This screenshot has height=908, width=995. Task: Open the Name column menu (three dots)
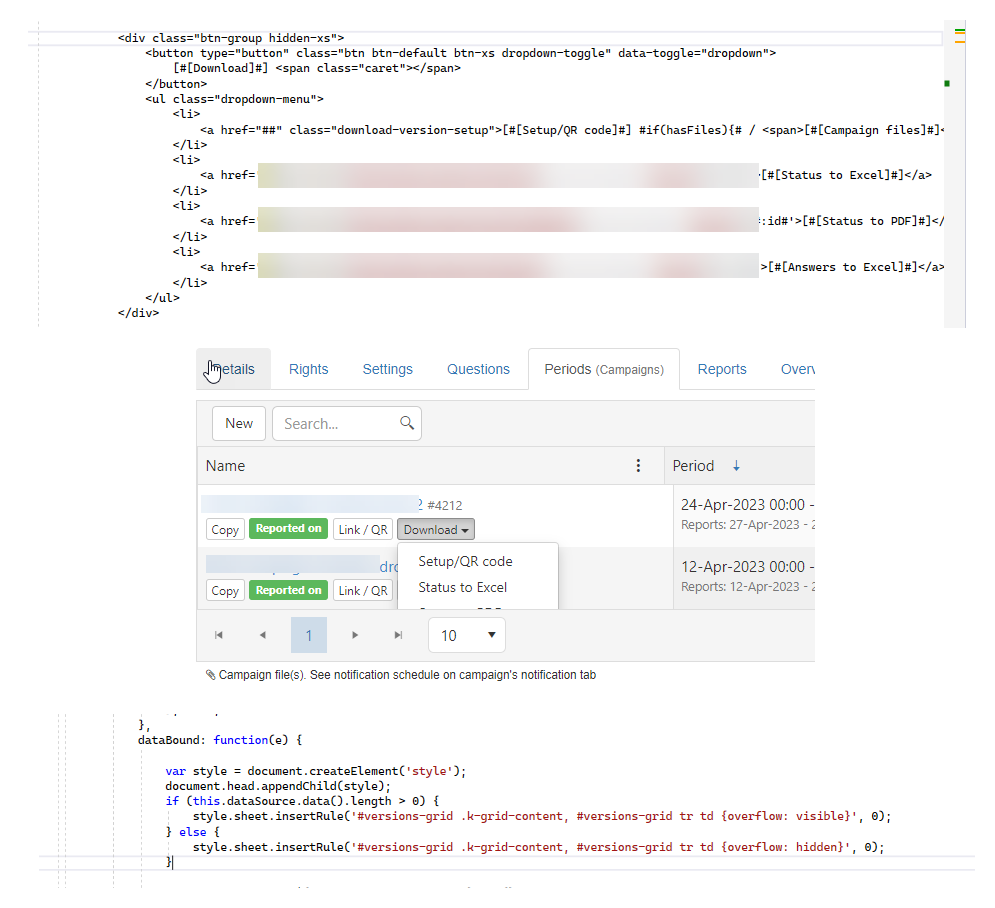point(639,465)
